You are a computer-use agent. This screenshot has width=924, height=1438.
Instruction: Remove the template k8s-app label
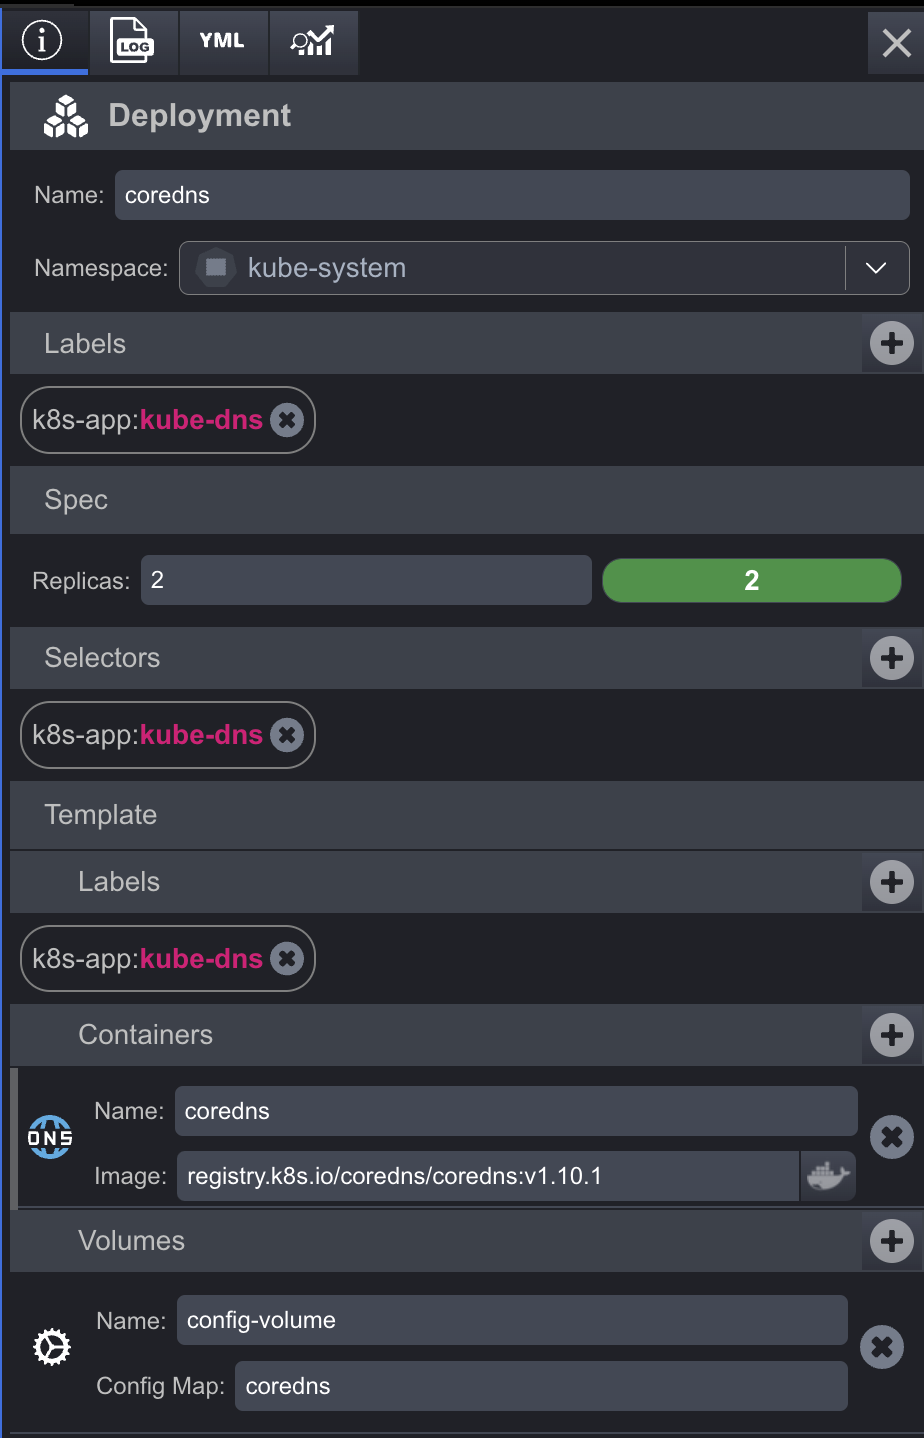coord(287,959)
